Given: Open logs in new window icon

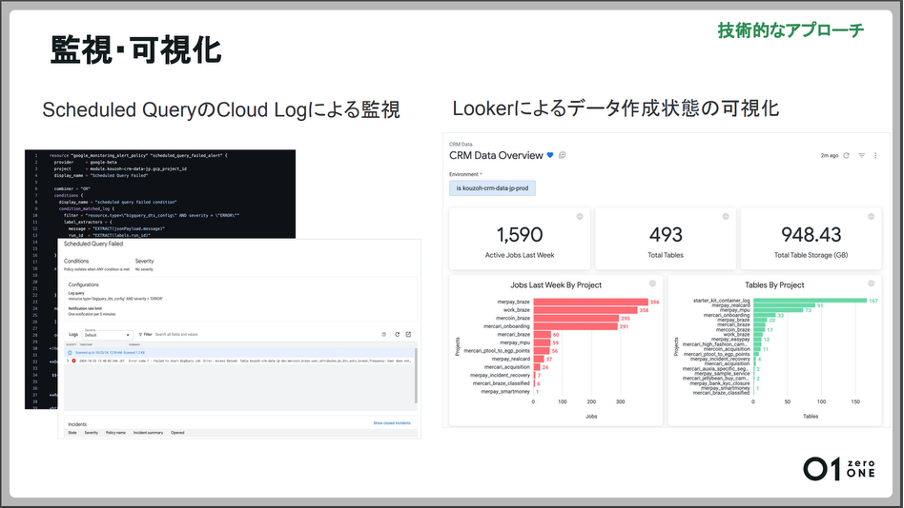Looking at the screenshot, I should click(x=408, y=334).
